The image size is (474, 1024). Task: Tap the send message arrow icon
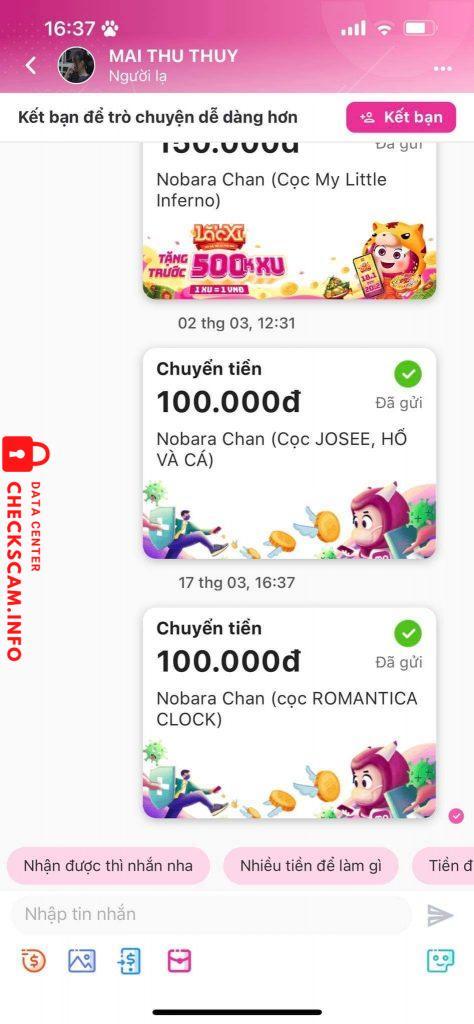(x=440, y=915)
